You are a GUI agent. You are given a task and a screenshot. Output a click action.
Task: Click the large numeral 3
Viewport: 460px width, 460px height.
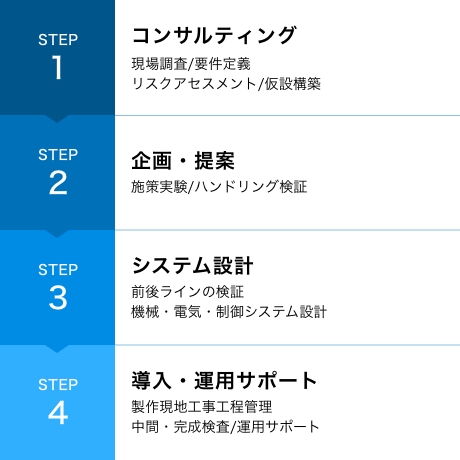(58, 298)
